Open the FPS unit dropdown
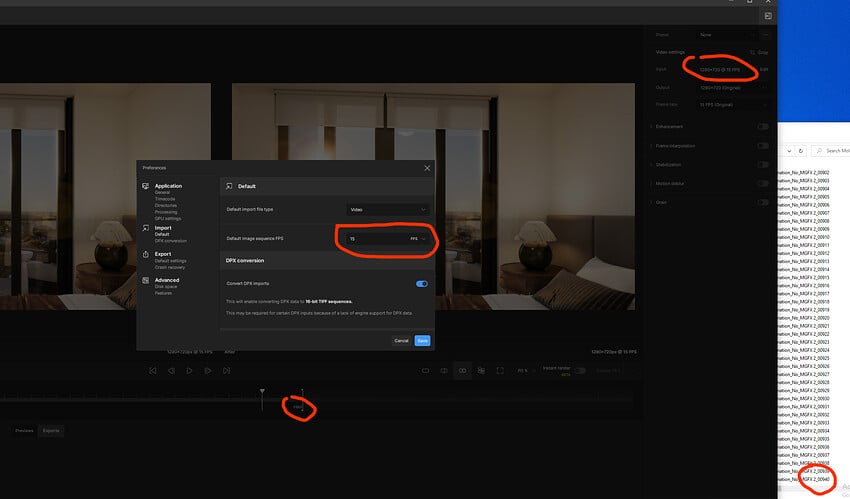The height and width of the screenshot is (499, 850). click(418, 239)
